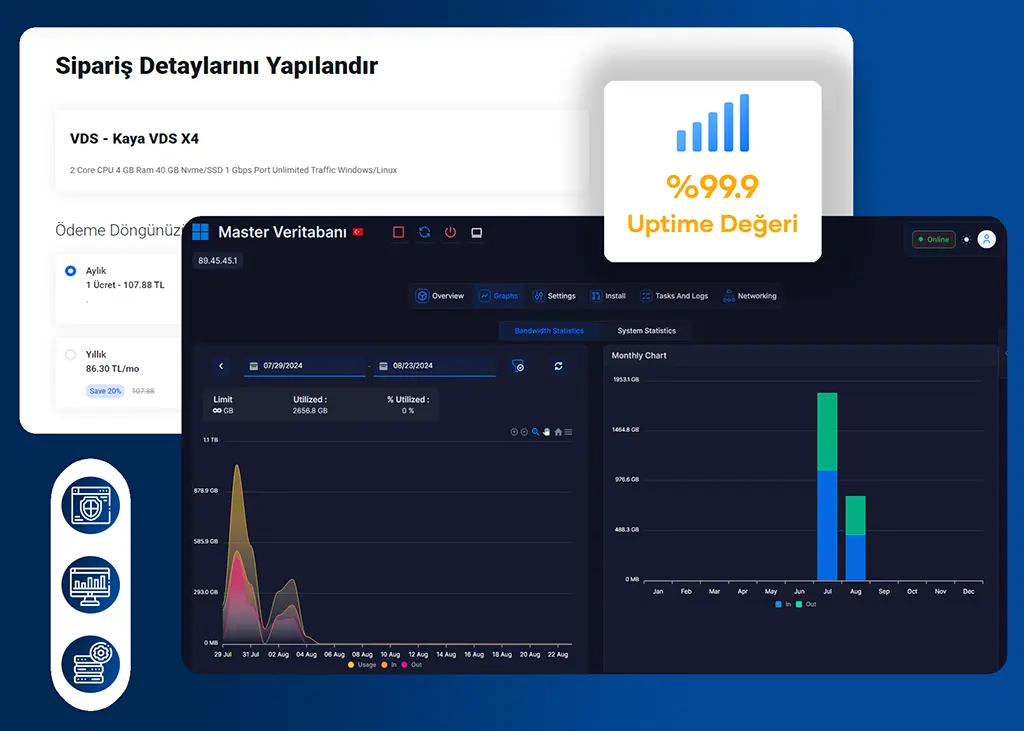Open the end date 08/23/2024 picker
The width and height of the screenshot is (1024, 731).
[x=434, y=366]
